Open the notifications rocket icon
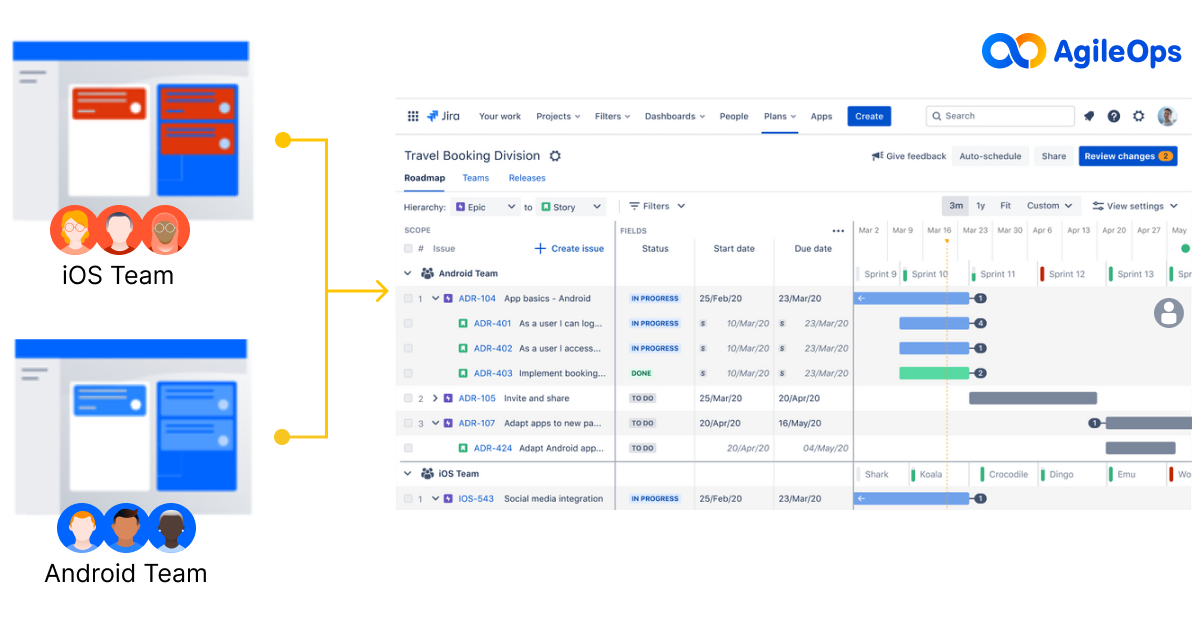 [1089, 116]
